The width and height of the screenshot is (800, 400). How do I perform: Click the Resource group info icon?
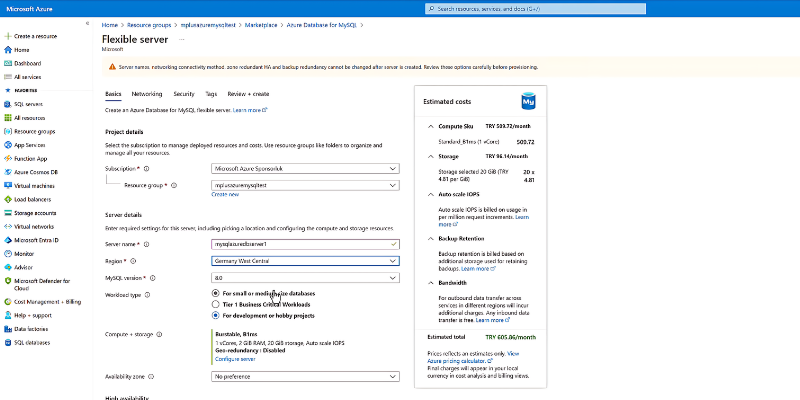[173, 185]
